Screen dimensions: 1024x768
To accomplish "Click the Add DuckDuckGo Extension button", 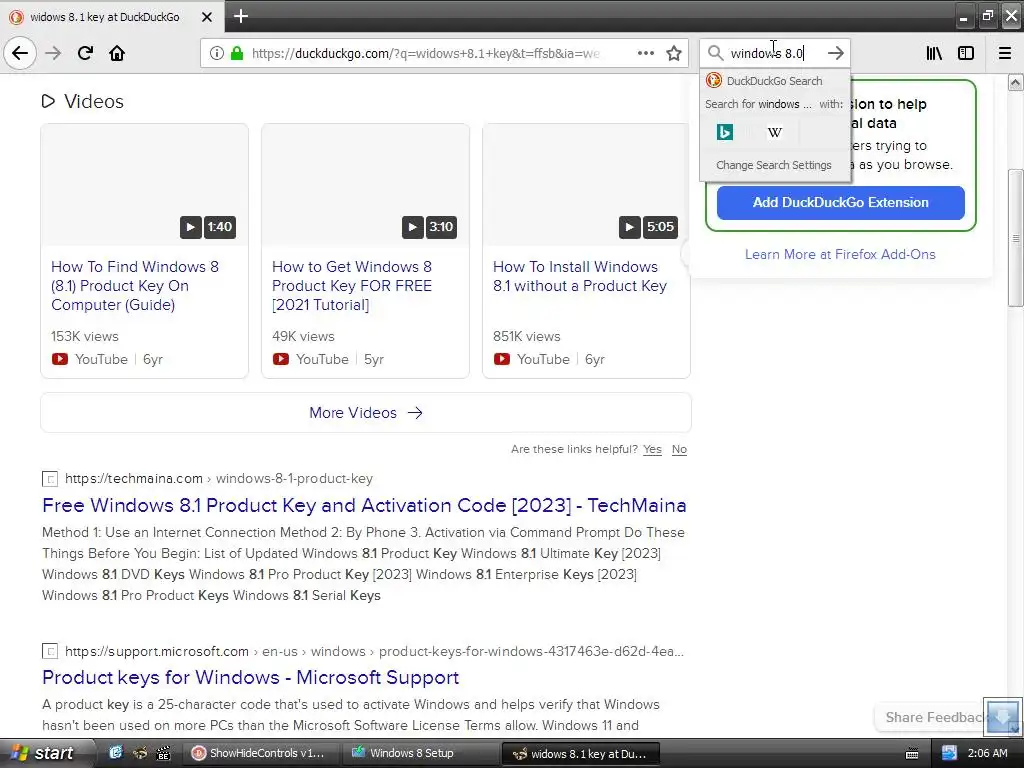I will 840,202.
